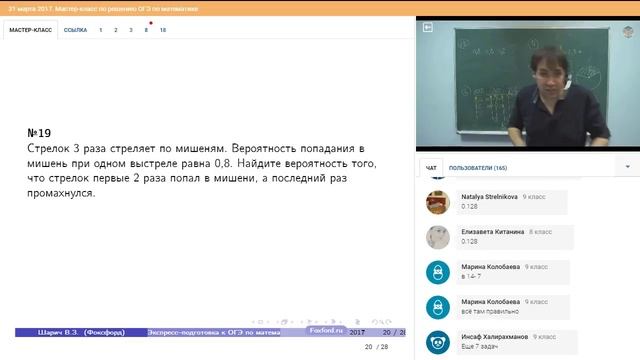Click Инсаф Халирахманов's panda avatar

coord(438,342)
